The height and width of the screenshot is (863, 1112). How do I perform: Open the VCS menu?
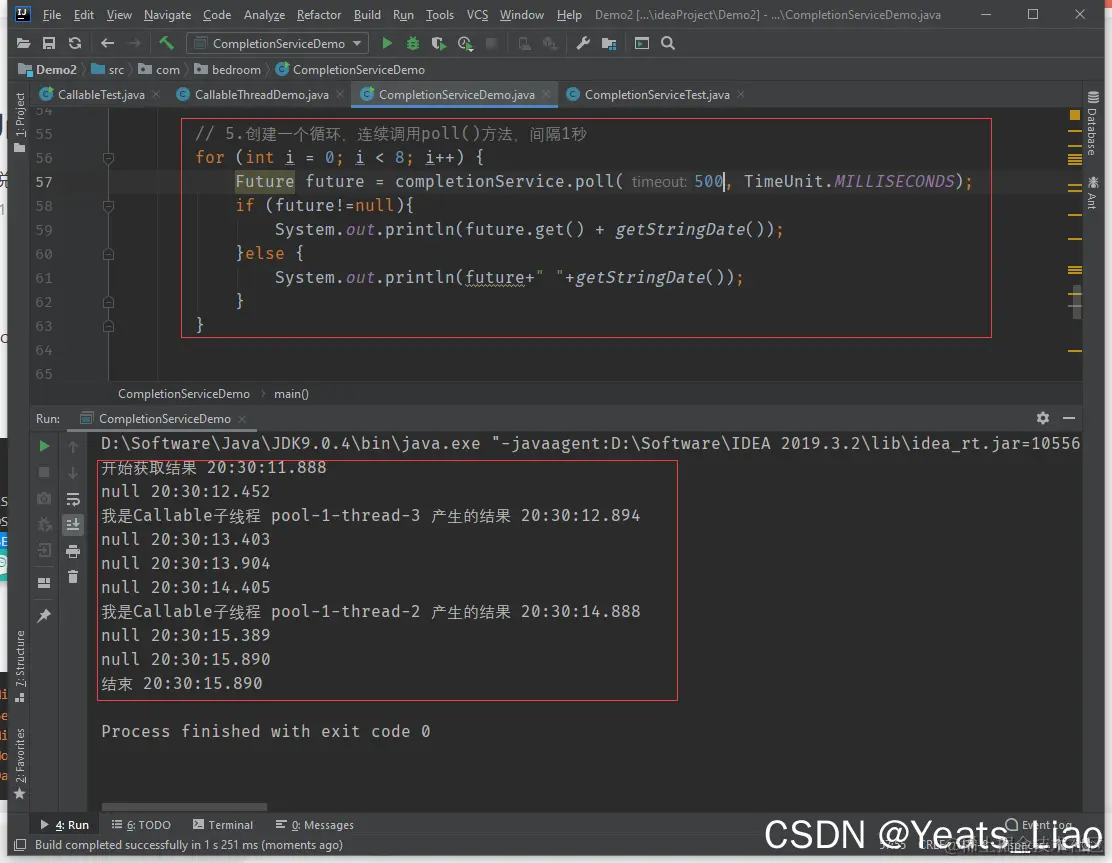coord(477,14)
